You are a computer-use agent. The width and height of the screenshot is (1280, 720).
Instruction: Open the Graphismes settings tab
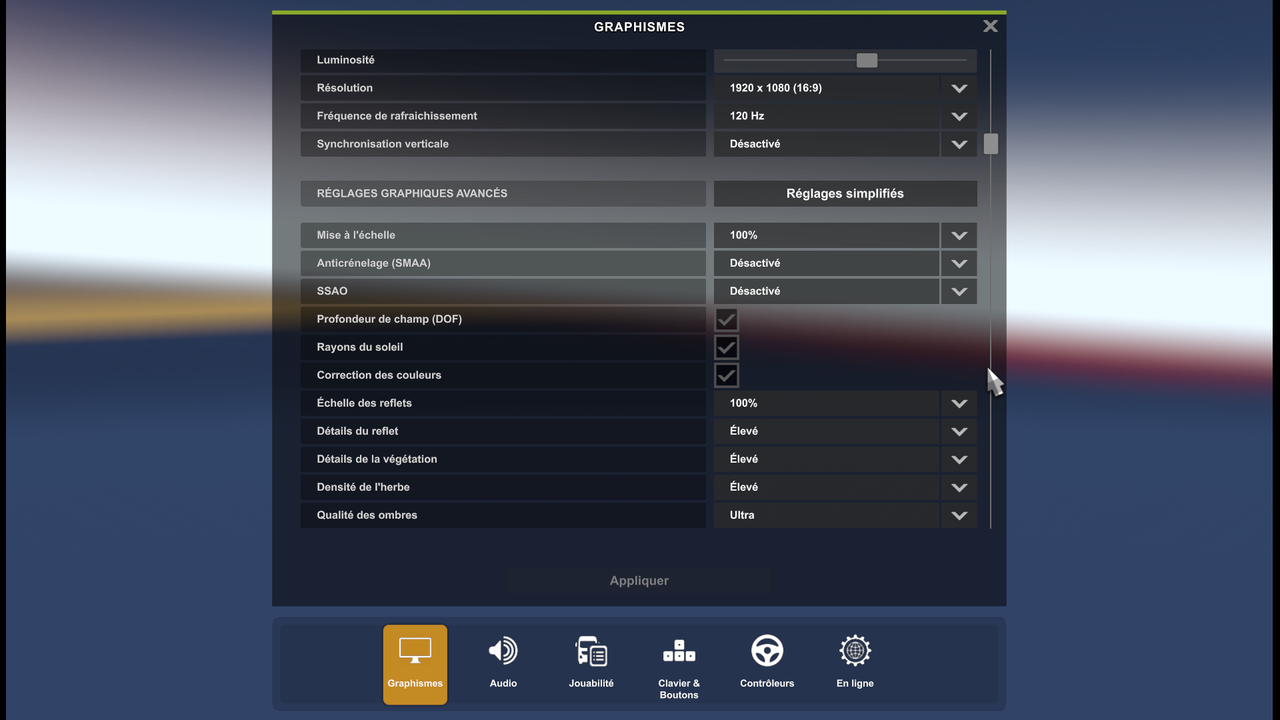pyautogui.click(x=415, y=664)
